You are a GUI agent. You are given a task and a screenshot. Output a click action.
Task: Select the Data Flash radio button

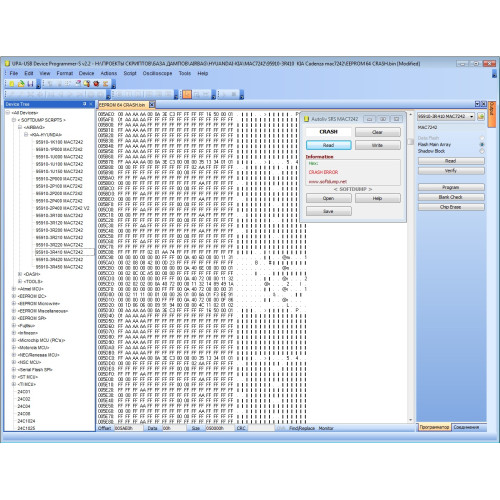(x=482, y=138)
